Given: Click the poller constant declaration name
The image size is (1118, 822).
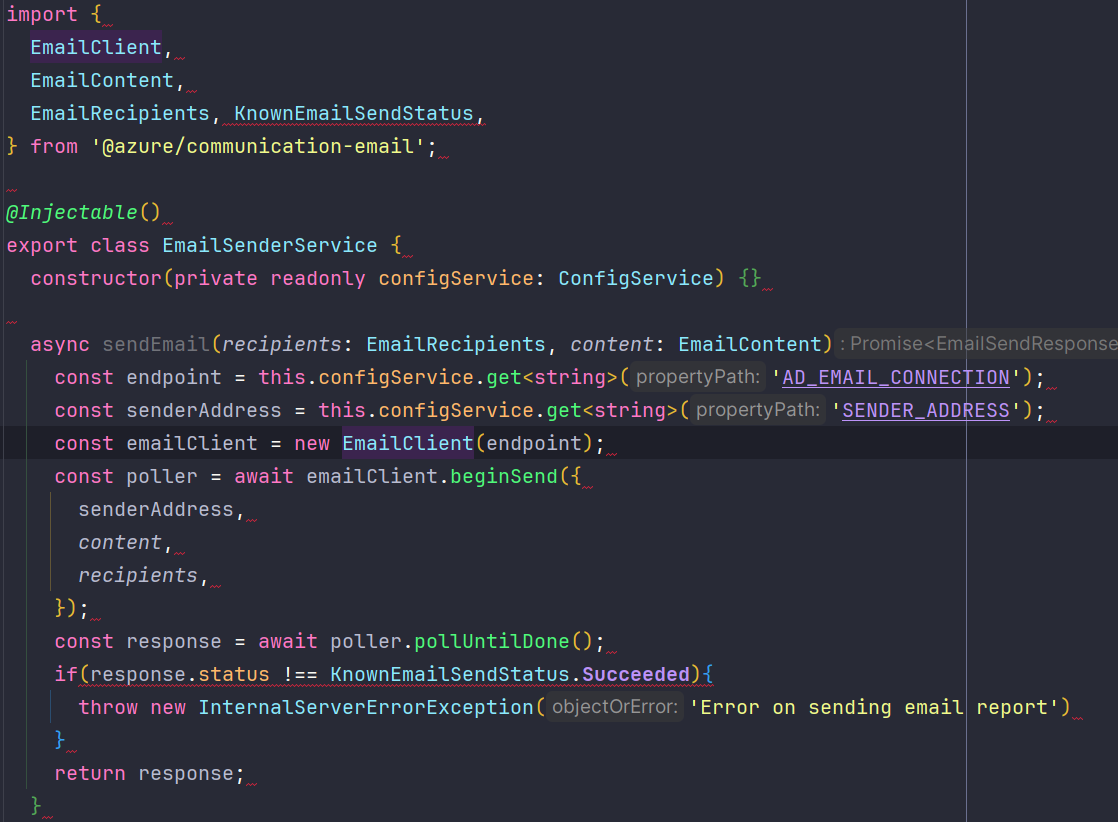Looking at the screenshot, I should 162,476.
